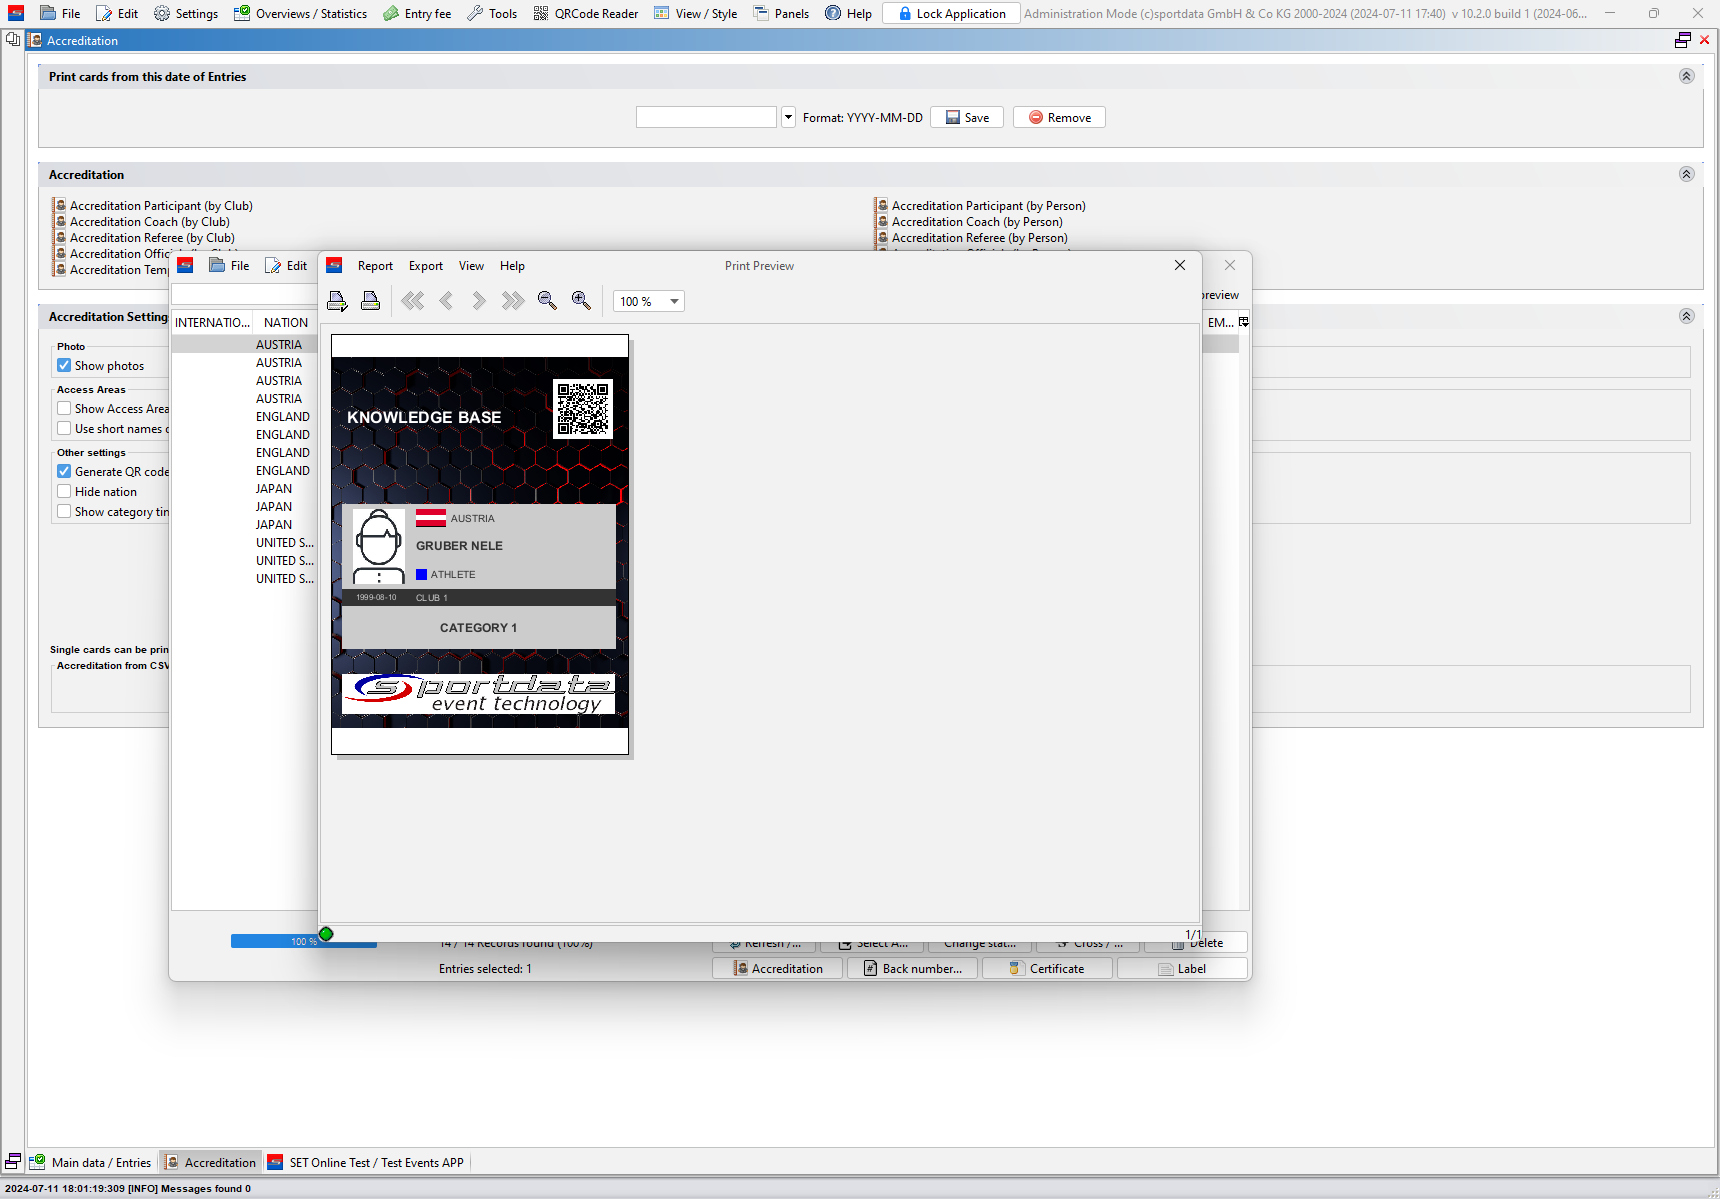Open the Export menu in Print Preview
Viewport: 1720px width, 1200px height.
(x=426, y=266)
